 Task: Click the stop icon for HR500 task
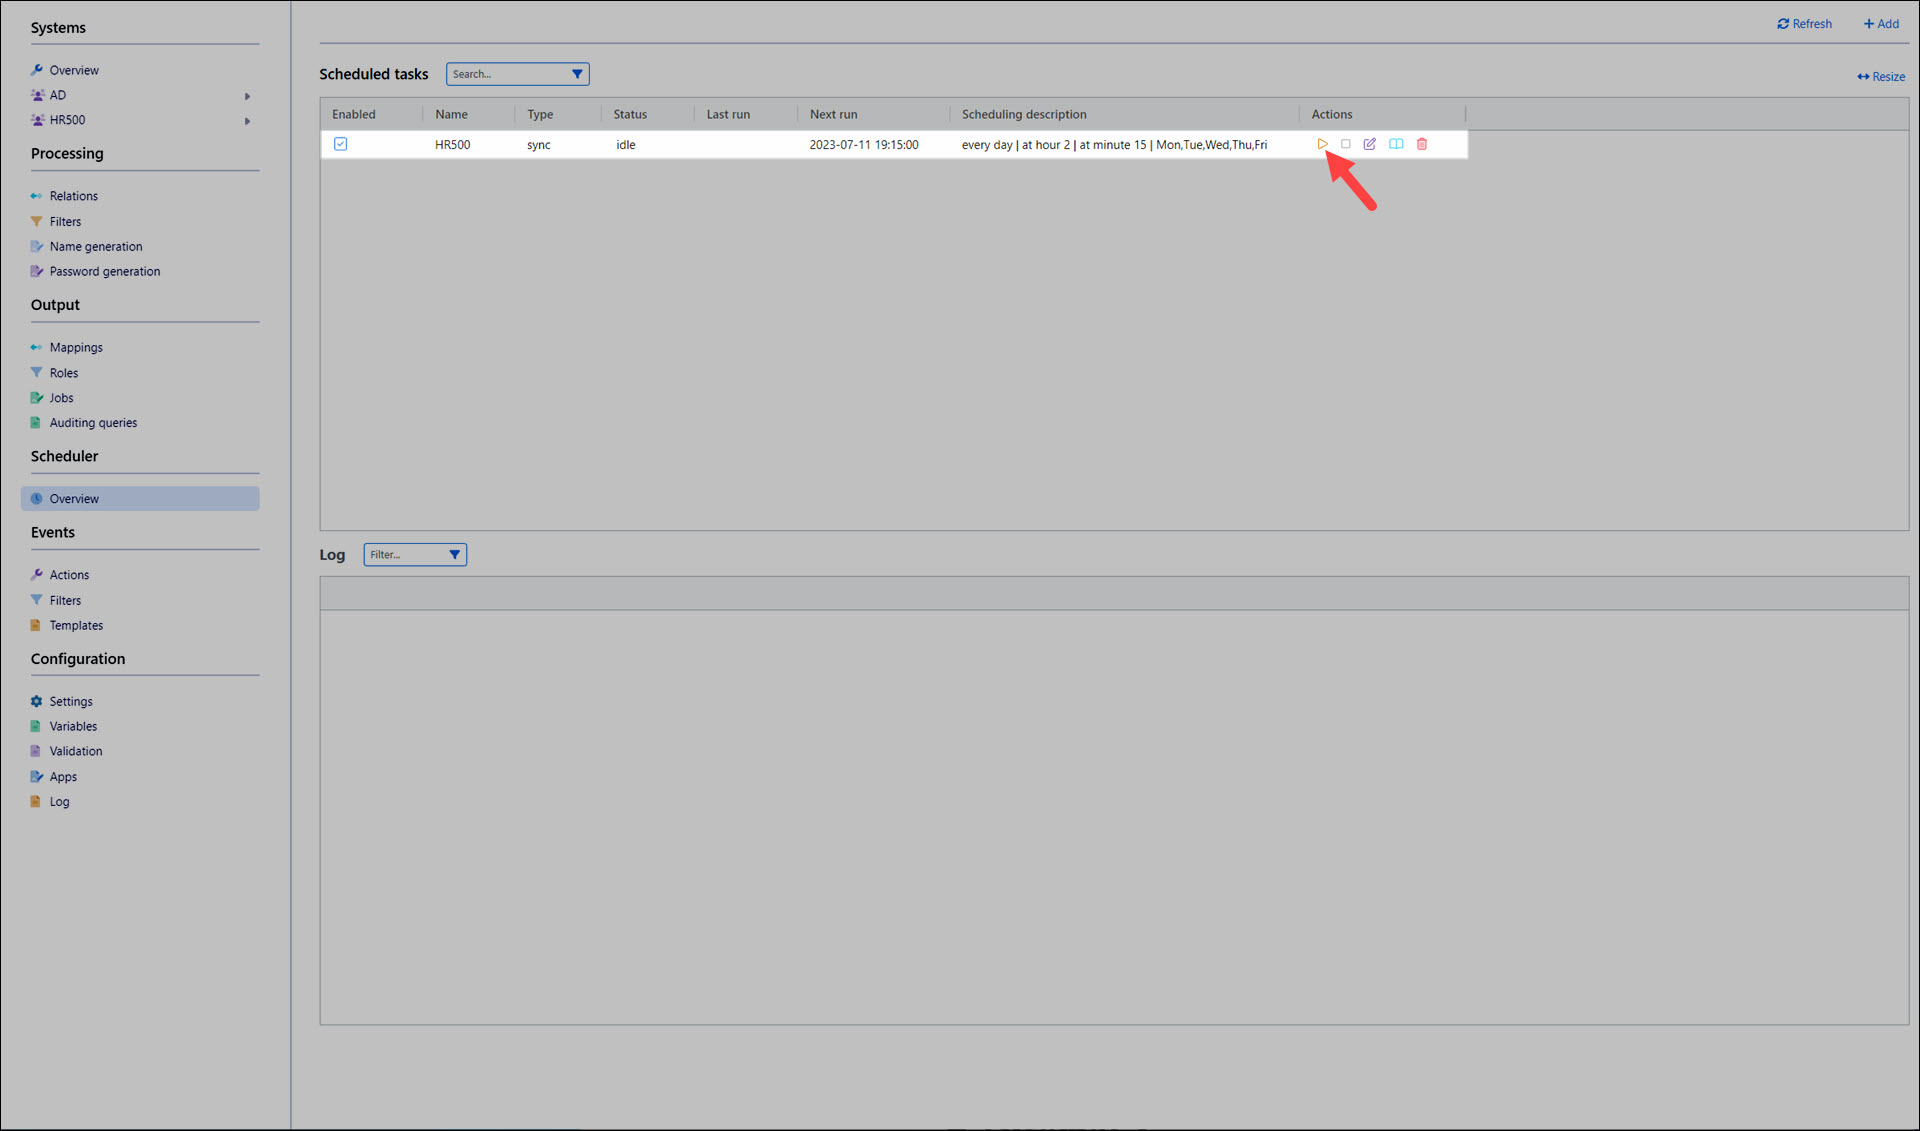(1346, 144)
